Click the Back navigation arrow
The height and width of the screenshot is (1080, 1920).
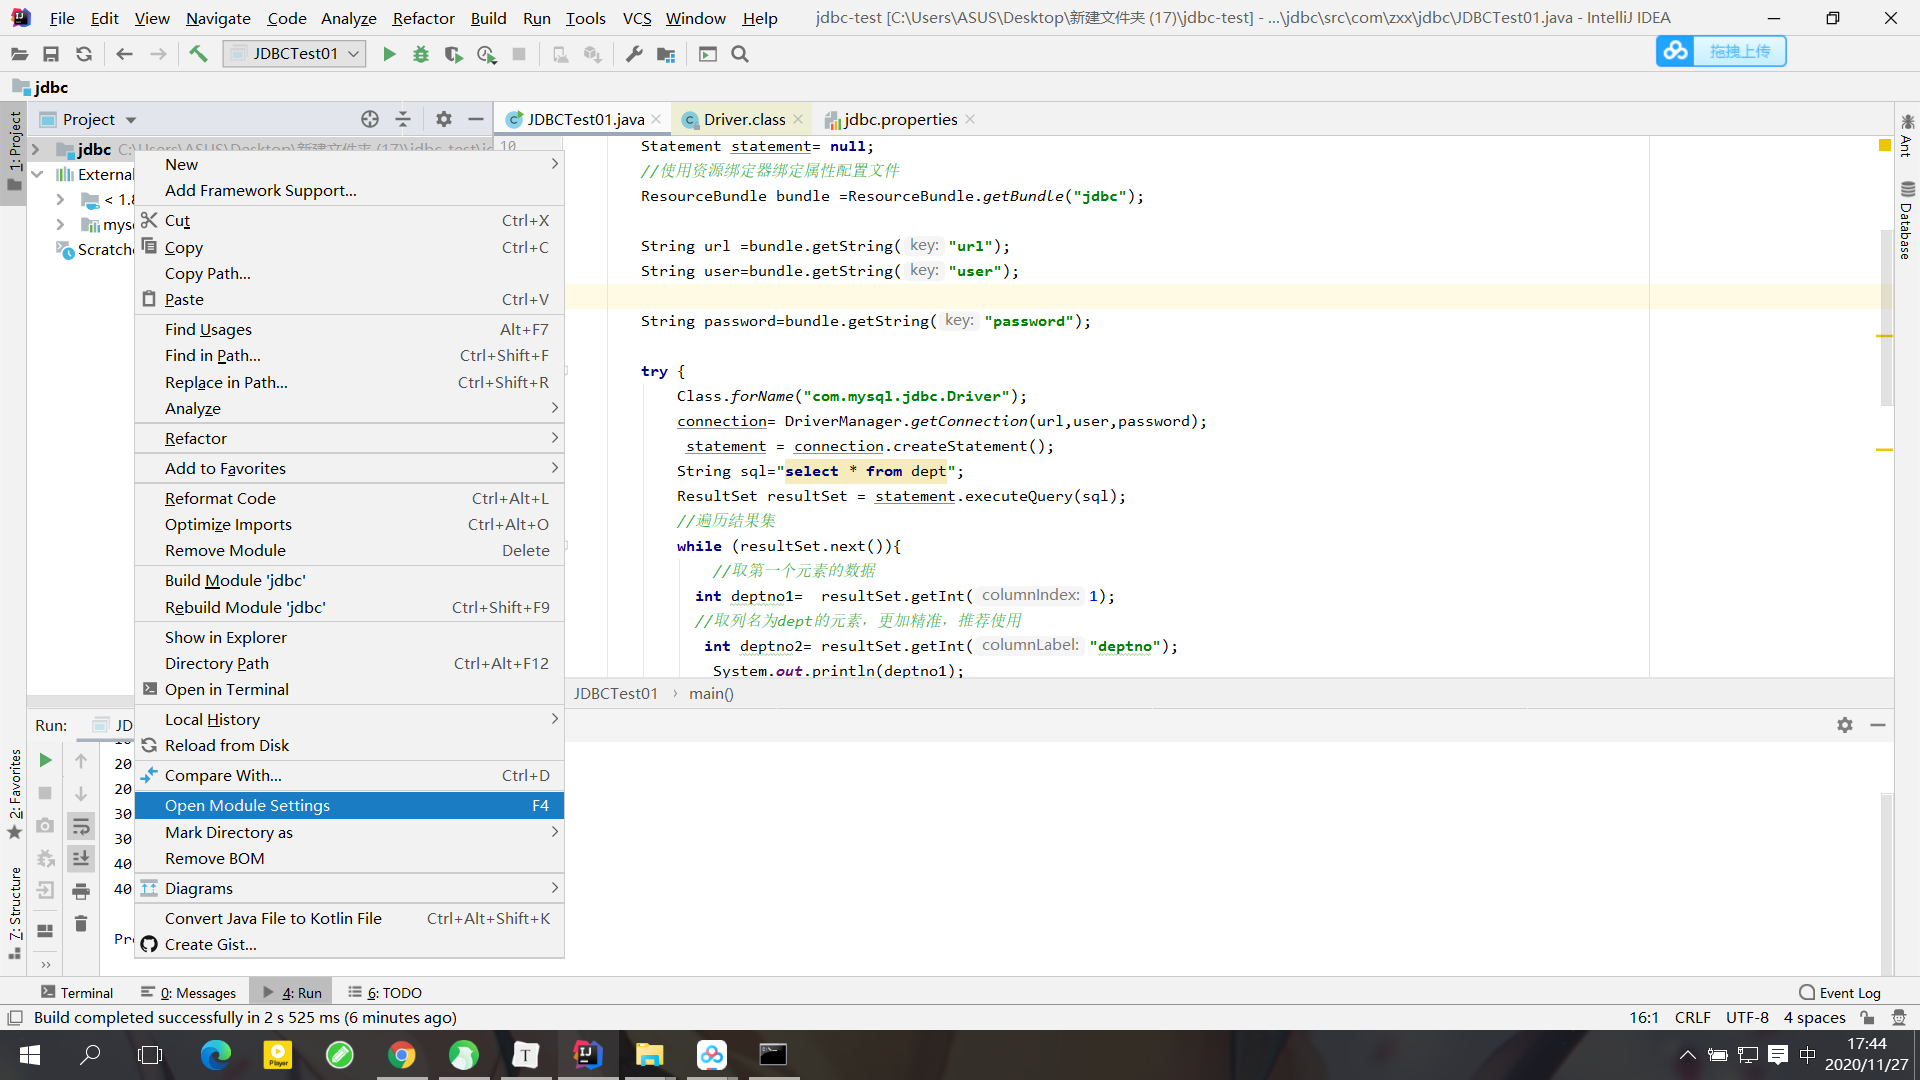pos(124,54)
